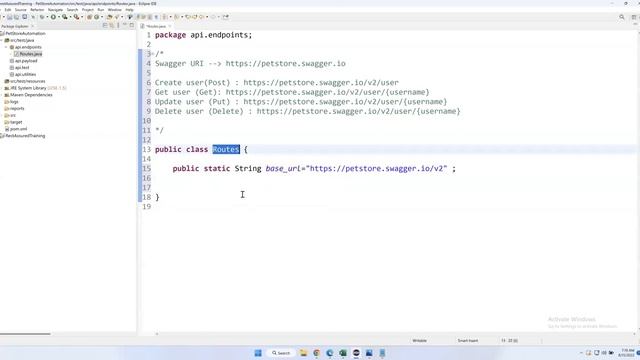Run the program with the green Run icon
Screen dimensions: 640x360
tap(53, 17)
